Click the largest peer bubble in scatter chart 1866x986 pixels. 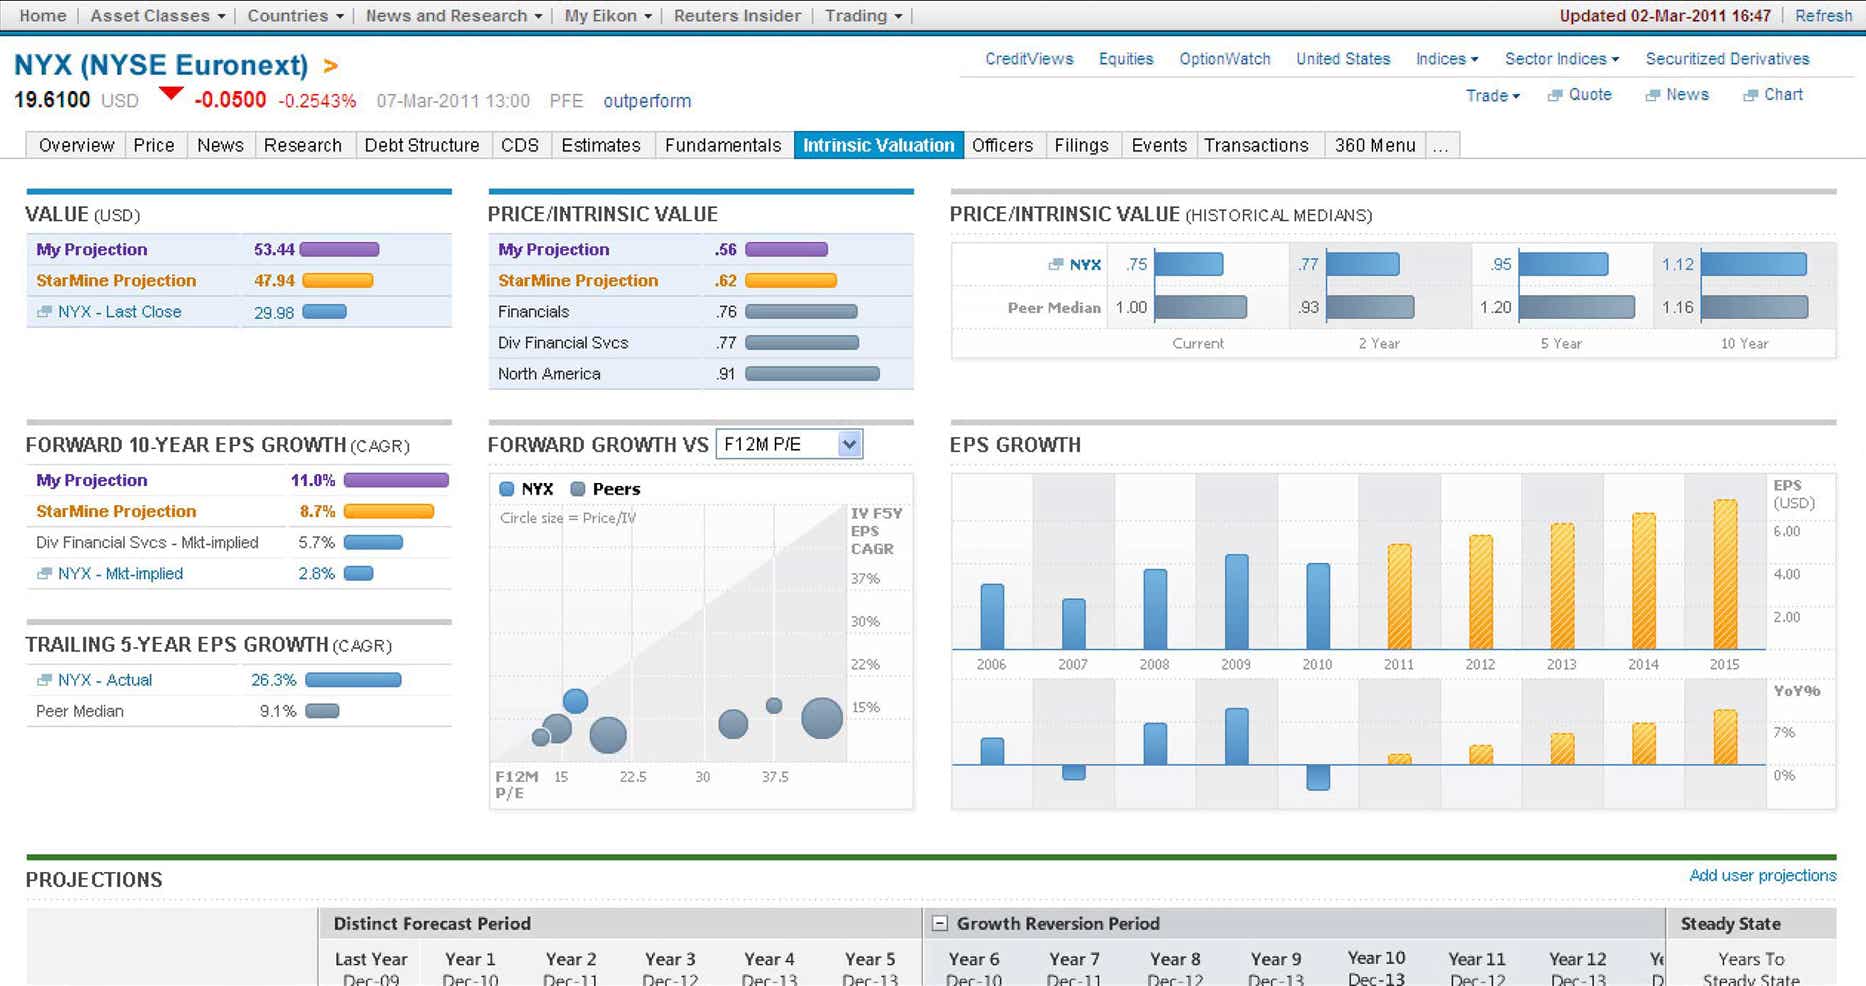[822, 718]
